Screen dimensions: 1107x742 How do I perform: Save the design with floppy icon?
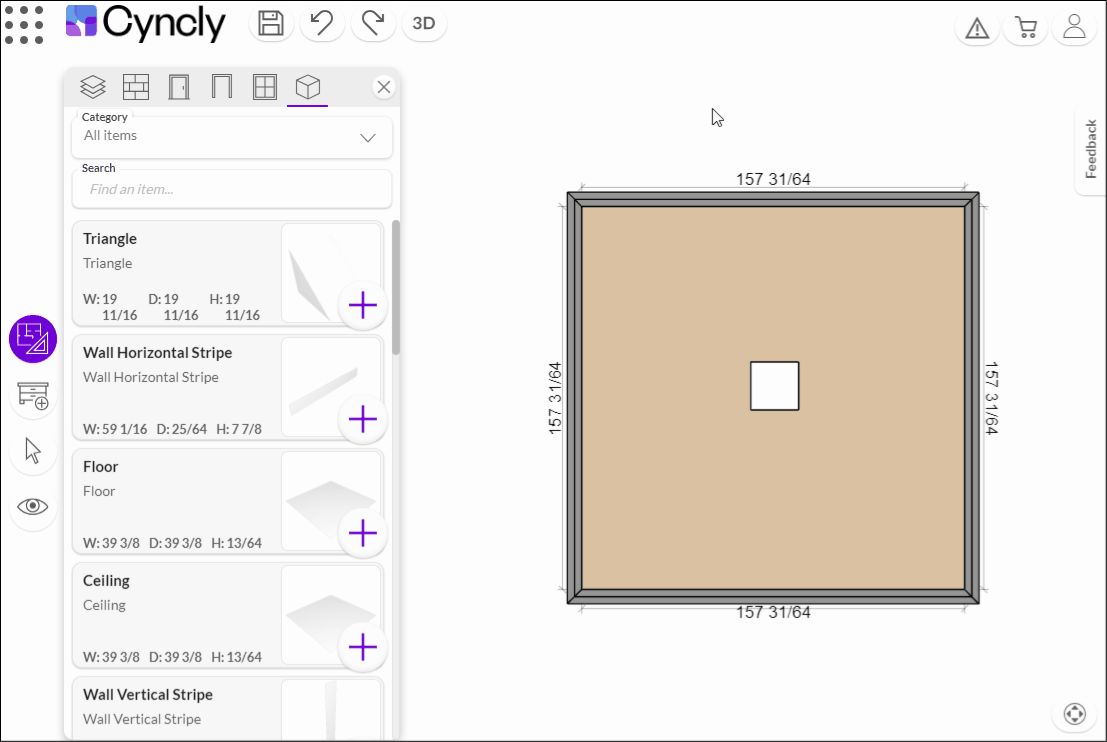point(271,23)
